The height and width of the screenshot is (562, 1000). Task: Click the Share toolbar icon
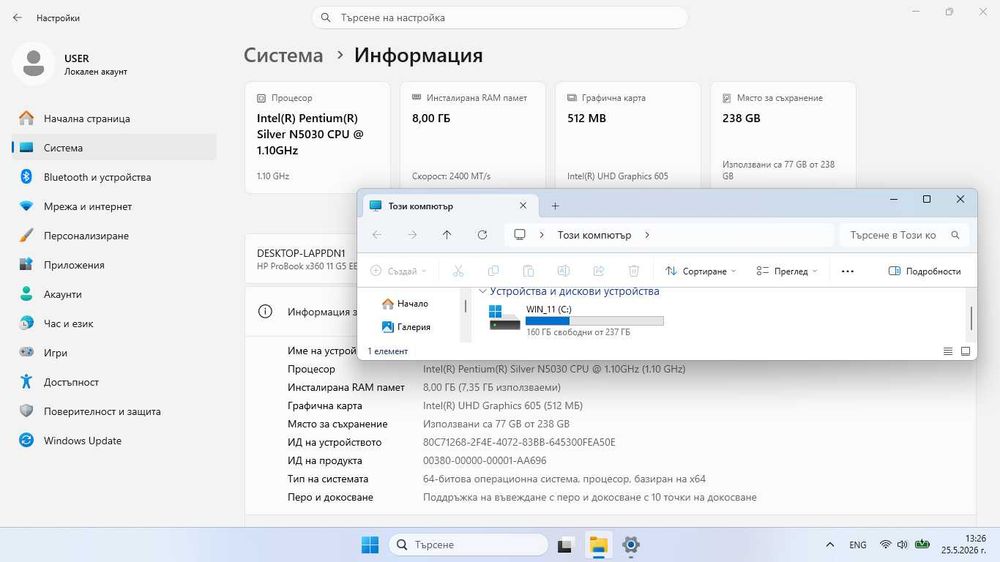(598, 271)
